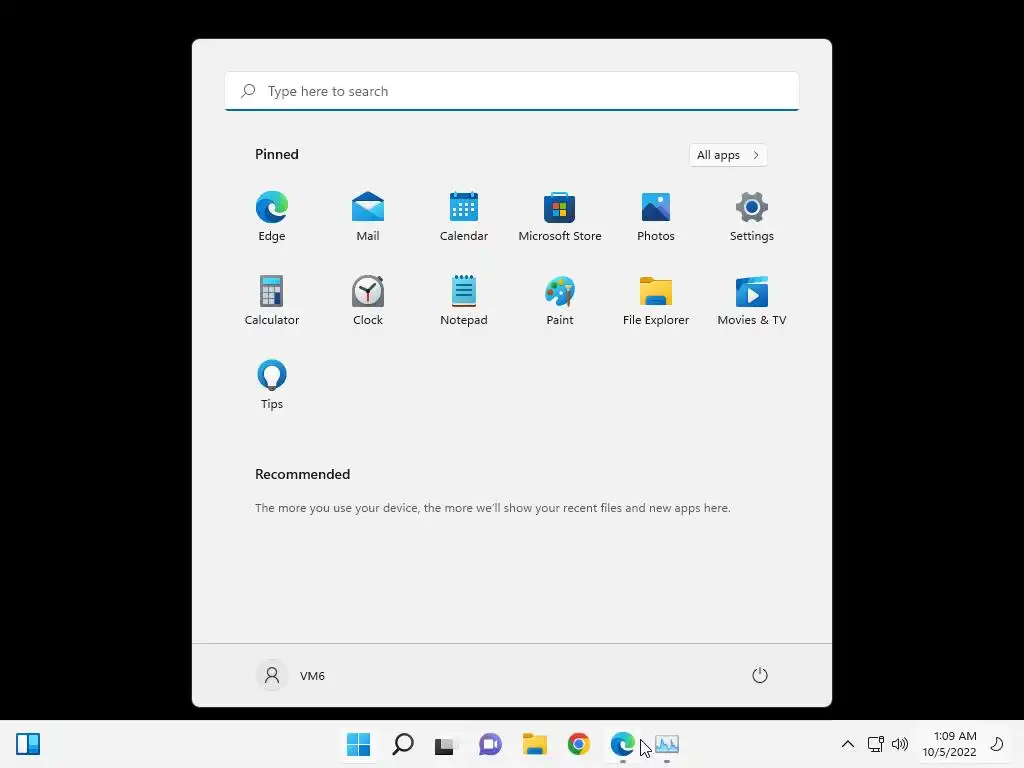Open File Explorer from the taskbar
The width and height of the screenshot is (1024, 768).
(x=535, y=744)
